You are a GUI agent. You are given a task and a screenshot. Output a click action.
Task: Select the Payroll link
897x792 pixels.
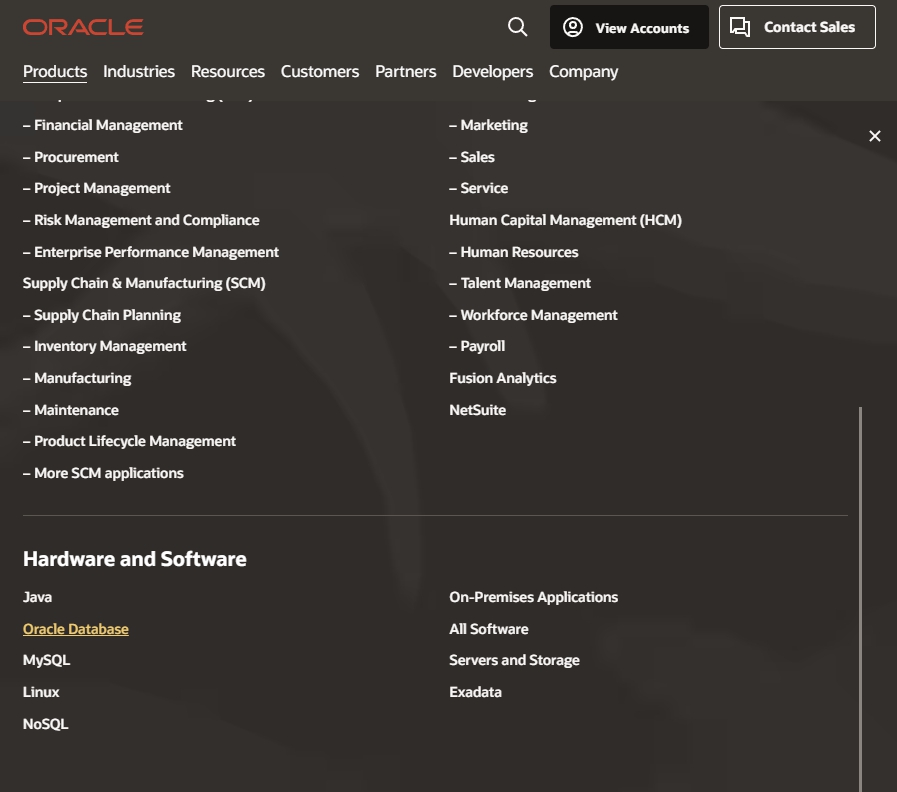477,346
